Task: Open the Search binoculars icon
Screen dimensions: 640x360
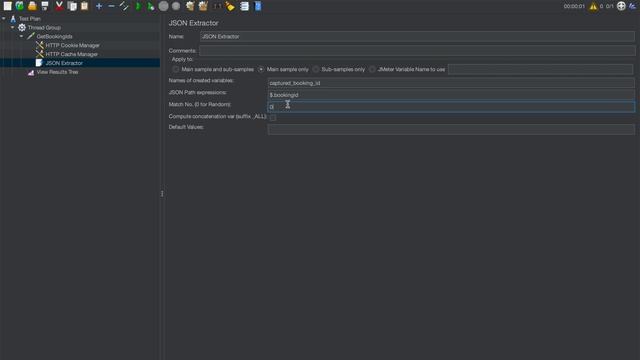Action: (x=217, y=6)
